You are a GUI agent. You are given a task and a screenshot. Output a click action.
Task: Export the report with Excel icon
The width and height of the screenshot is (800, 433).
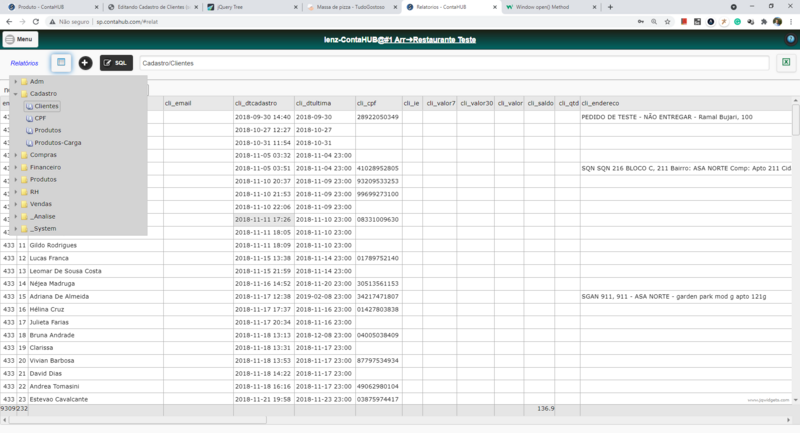(x=786, y=62)
